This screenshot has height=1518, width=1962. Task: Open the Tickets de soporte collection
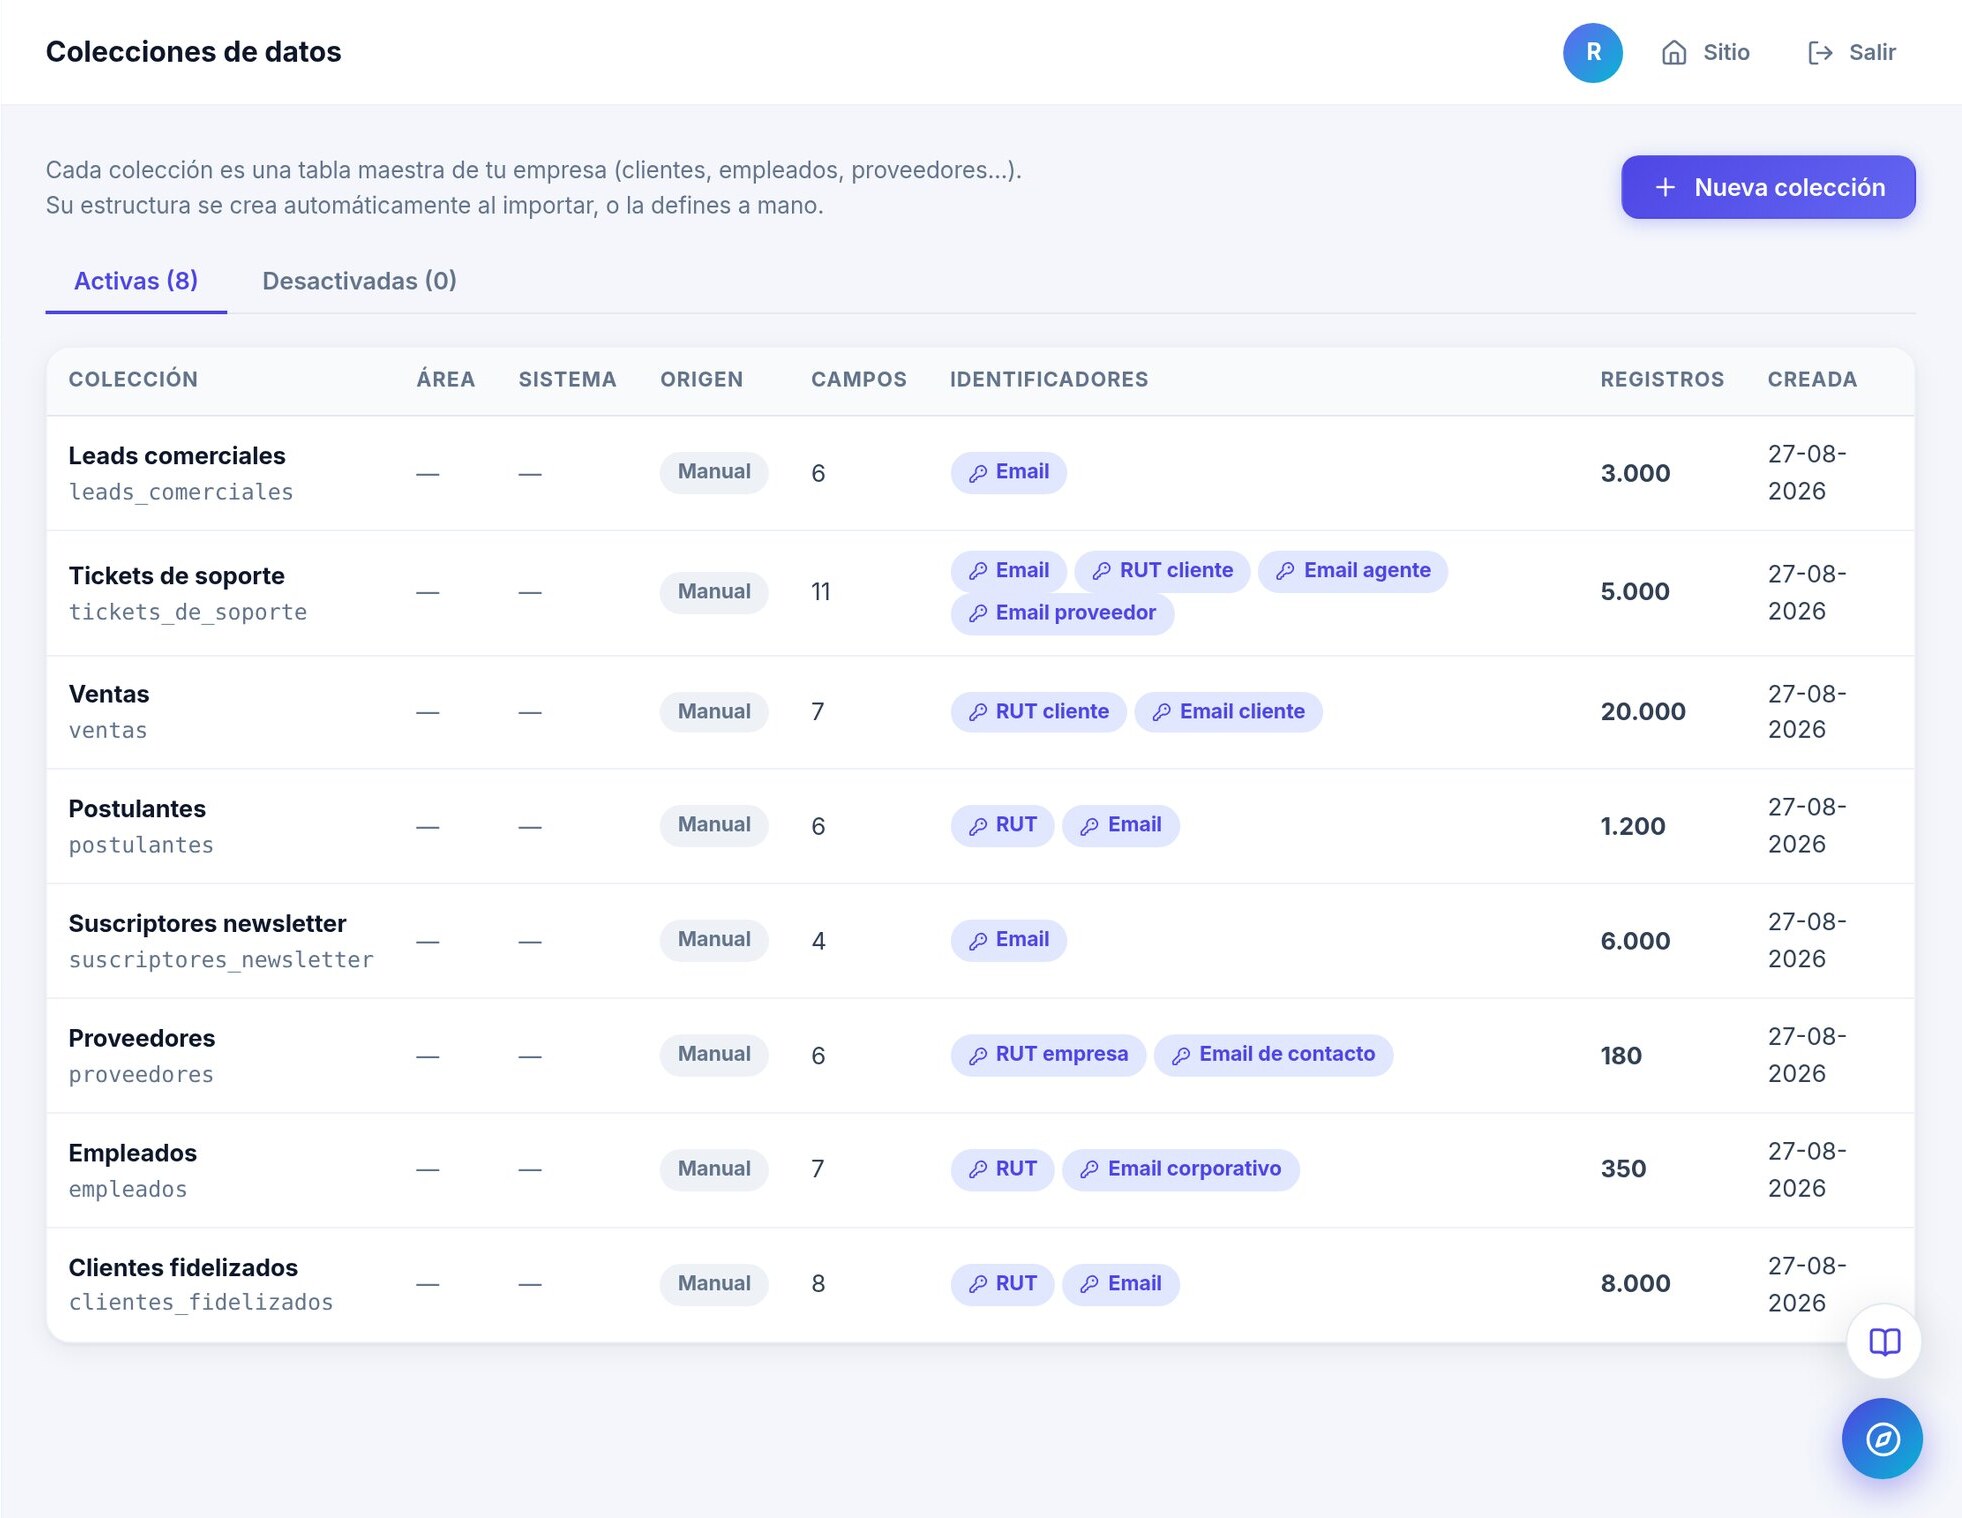(176, 576)
